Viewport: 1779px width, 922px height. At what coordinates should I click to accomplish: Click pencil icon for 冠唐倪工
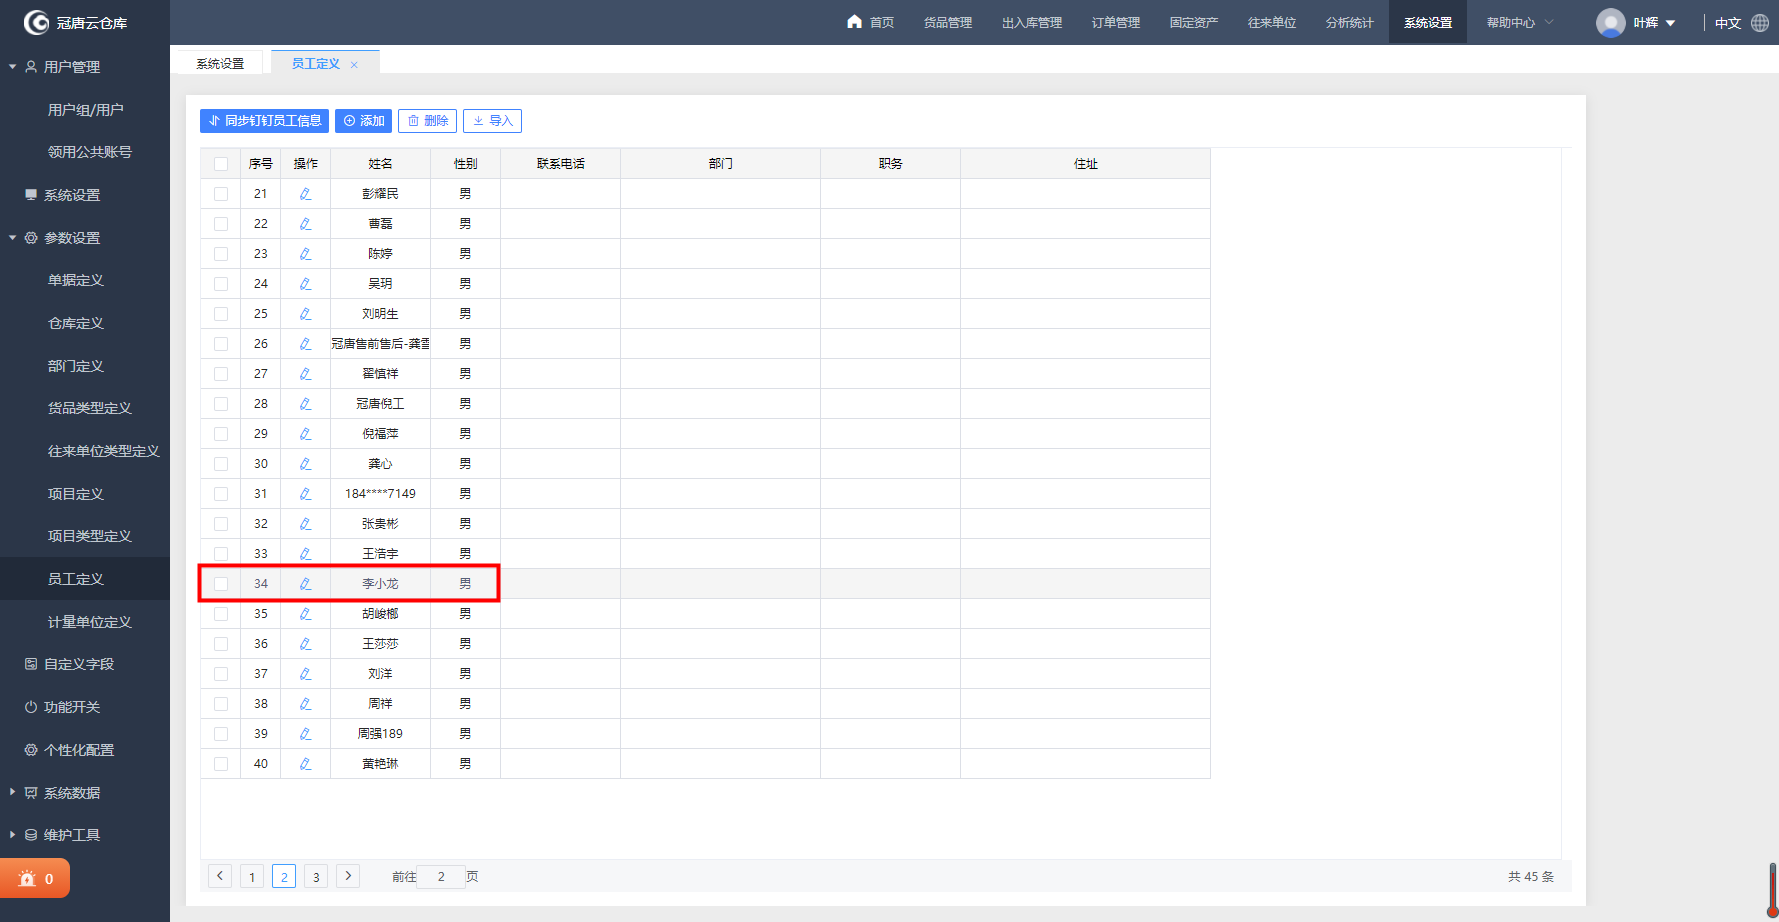305,404
